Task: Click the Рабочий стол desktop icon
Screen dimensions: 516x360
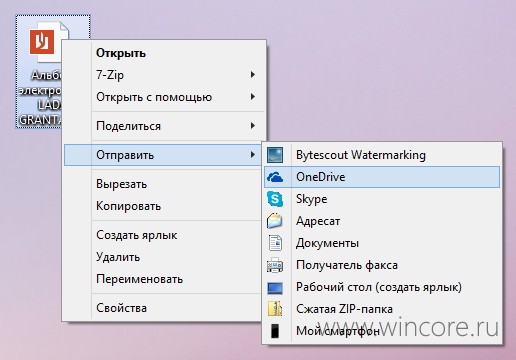Action: [x=275, y=288]
